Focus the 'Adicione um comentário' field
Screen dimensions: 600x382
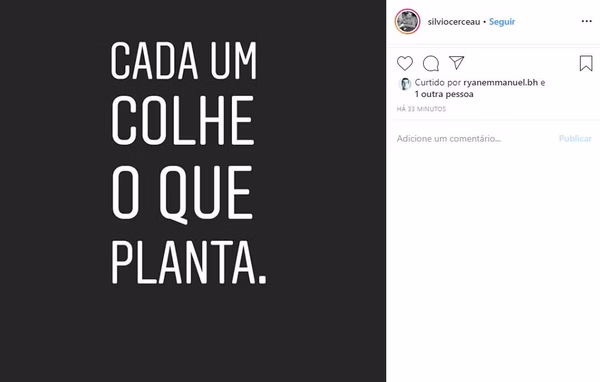[474, 139]
